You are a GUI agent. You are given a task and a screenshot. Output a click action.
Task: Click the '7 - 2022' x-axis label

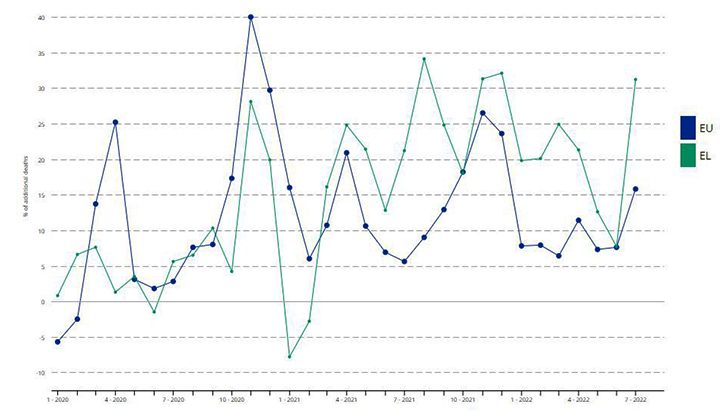pyautogui.click(x=636, y=399)
